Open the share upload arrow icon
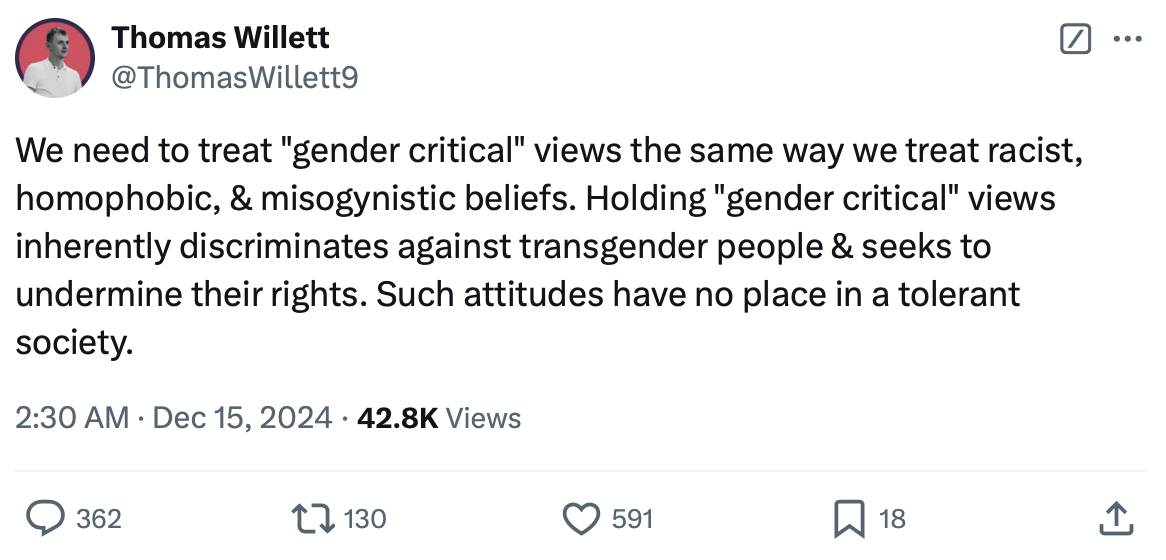The width and height of the screenshot is (1166, 560). (1118, 518)
